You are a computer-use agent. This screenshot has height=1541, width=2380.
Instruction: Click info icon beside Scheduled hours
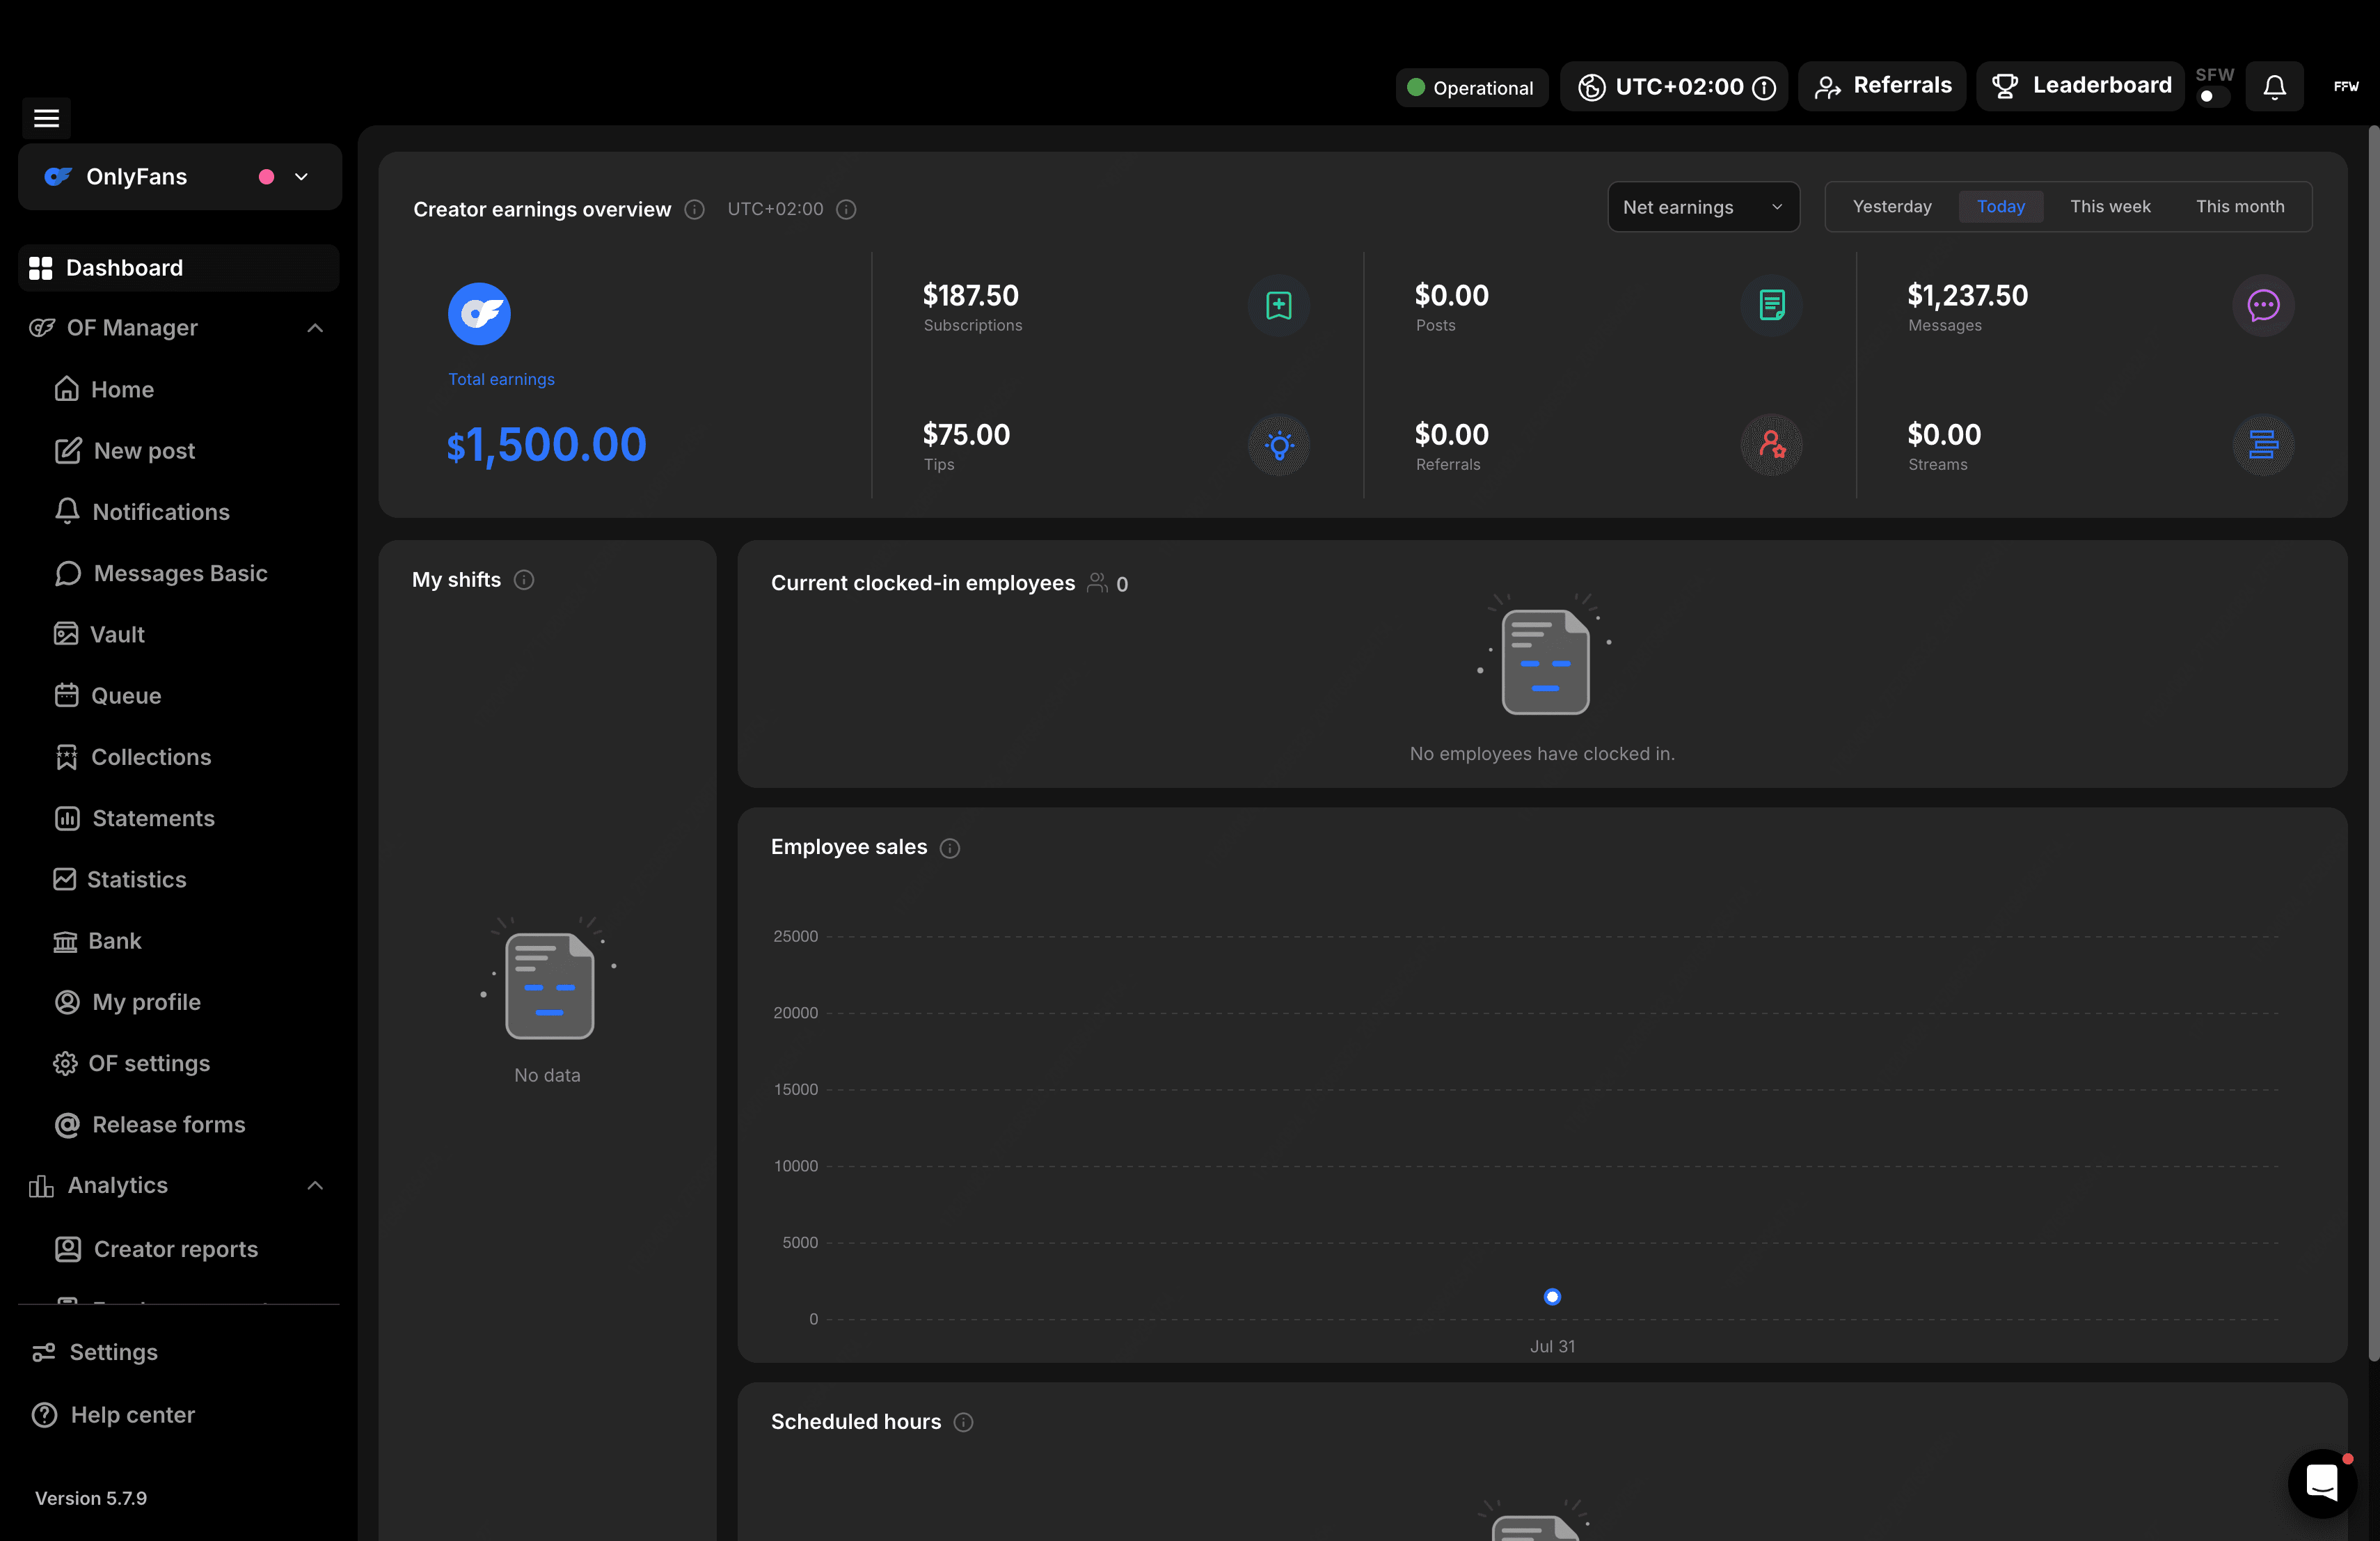963,1422
